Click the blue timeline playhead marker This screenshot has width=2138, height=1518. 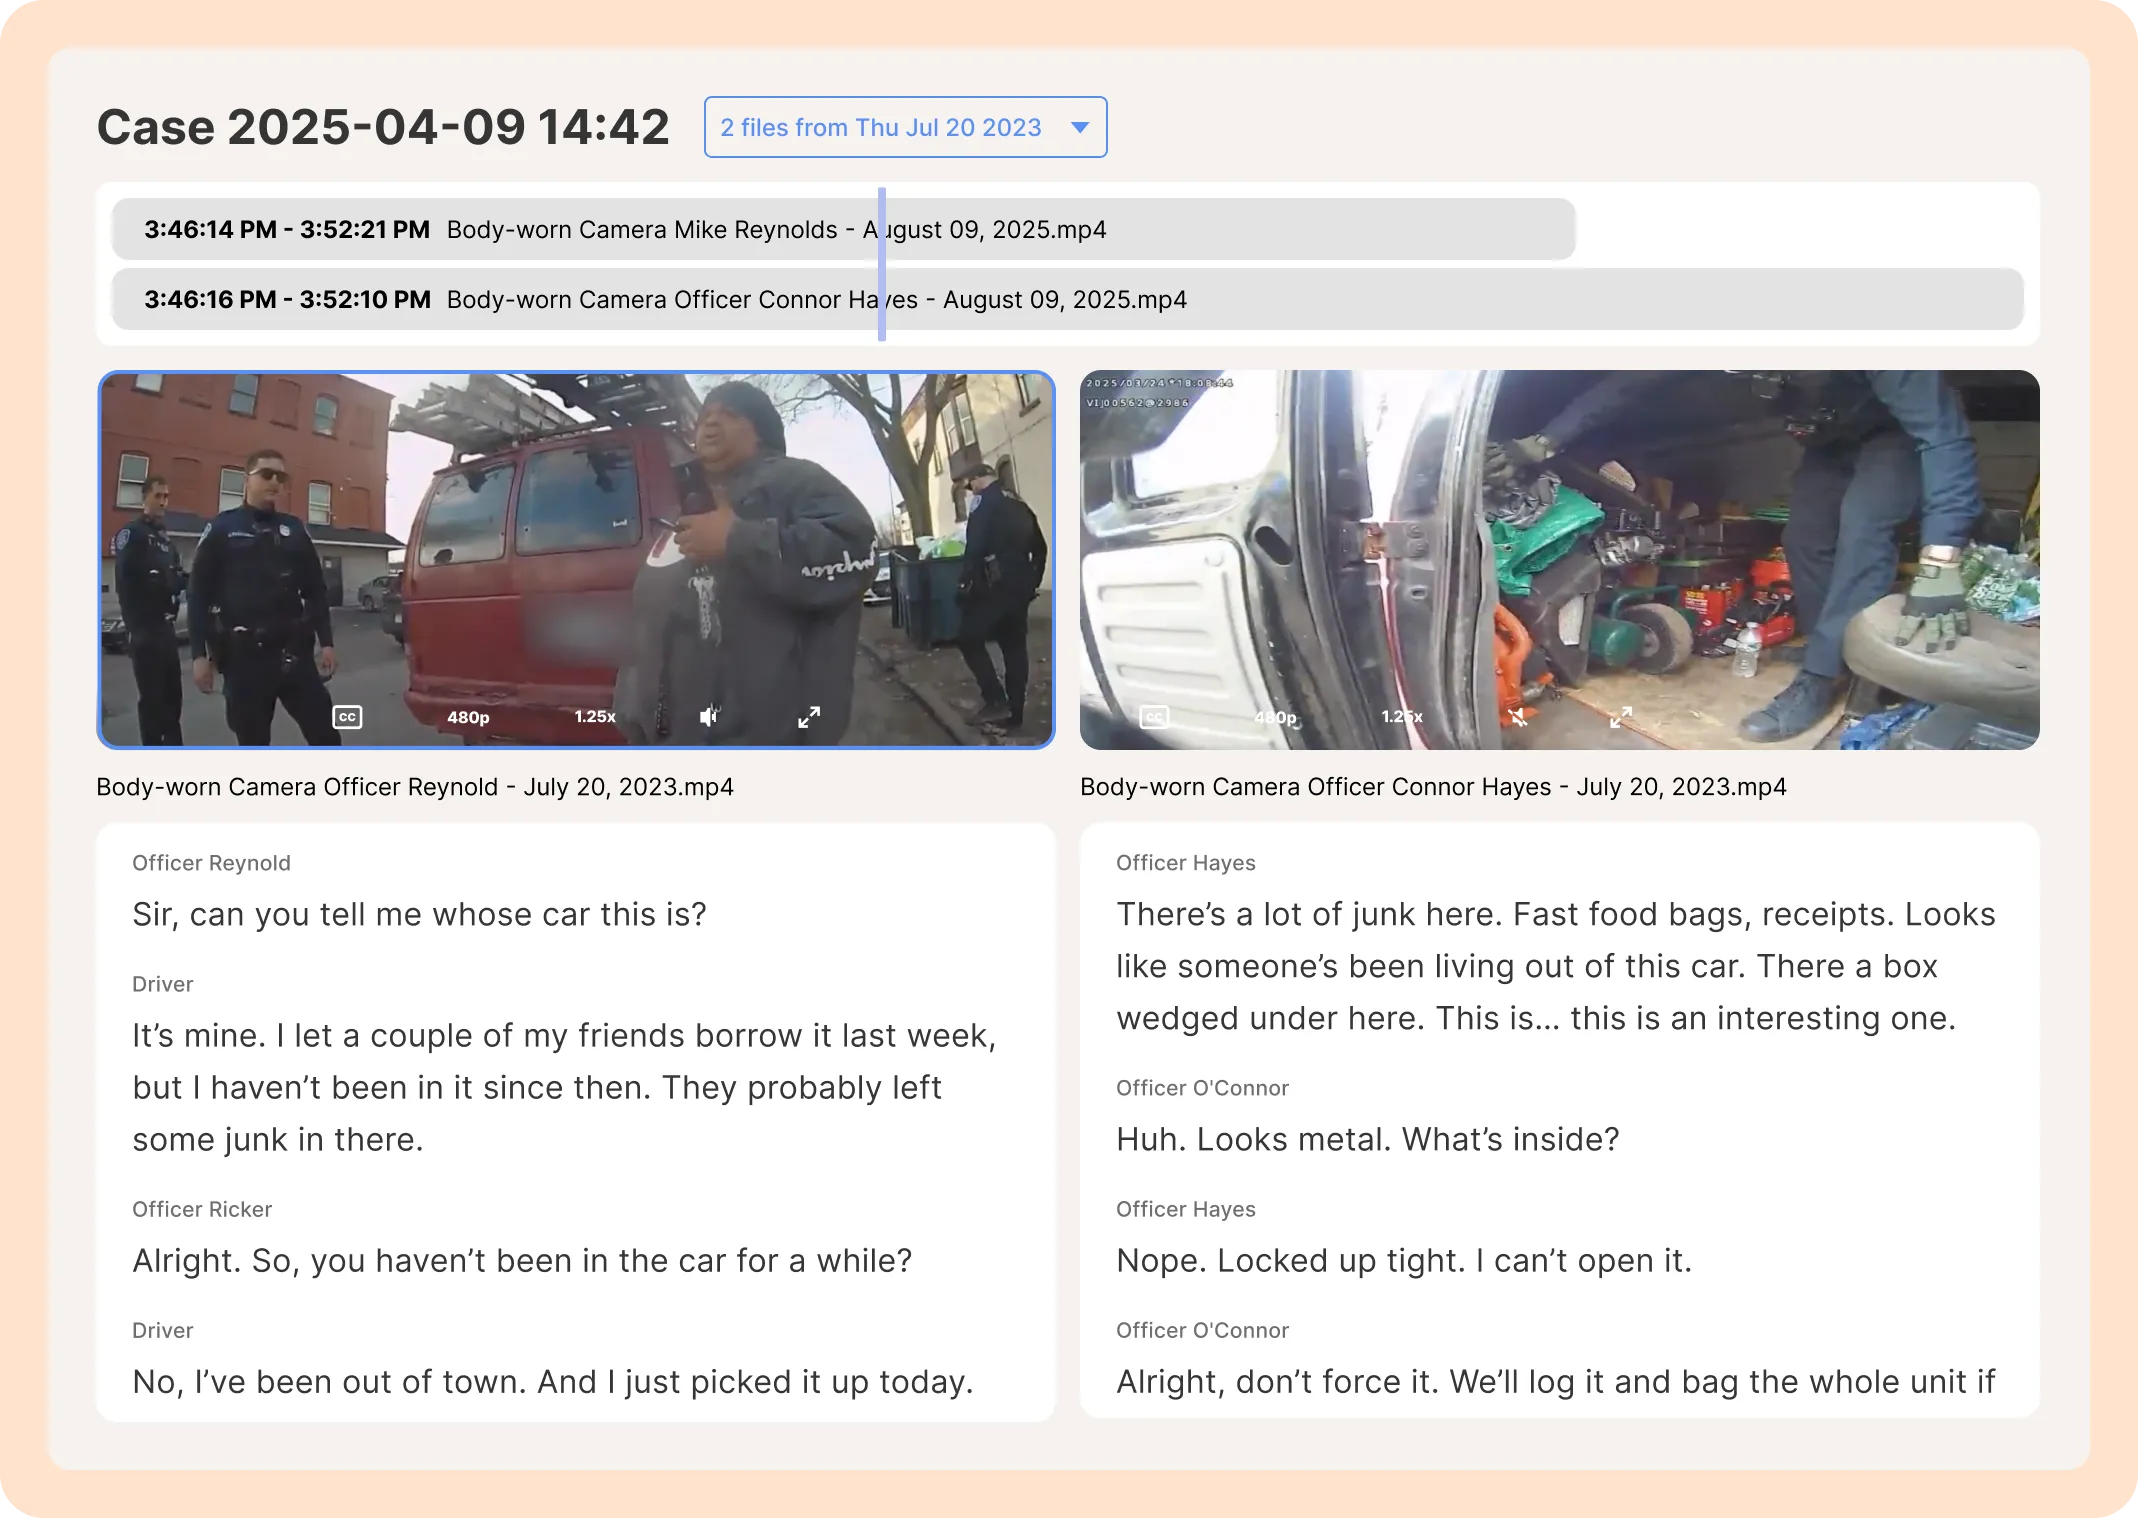coord(882,264)
